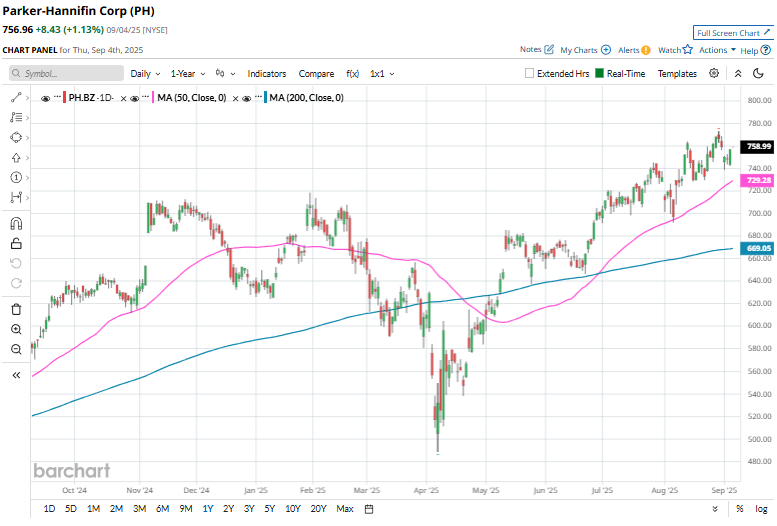
Task: Select the Max time range
Action: tap(345, 509)
